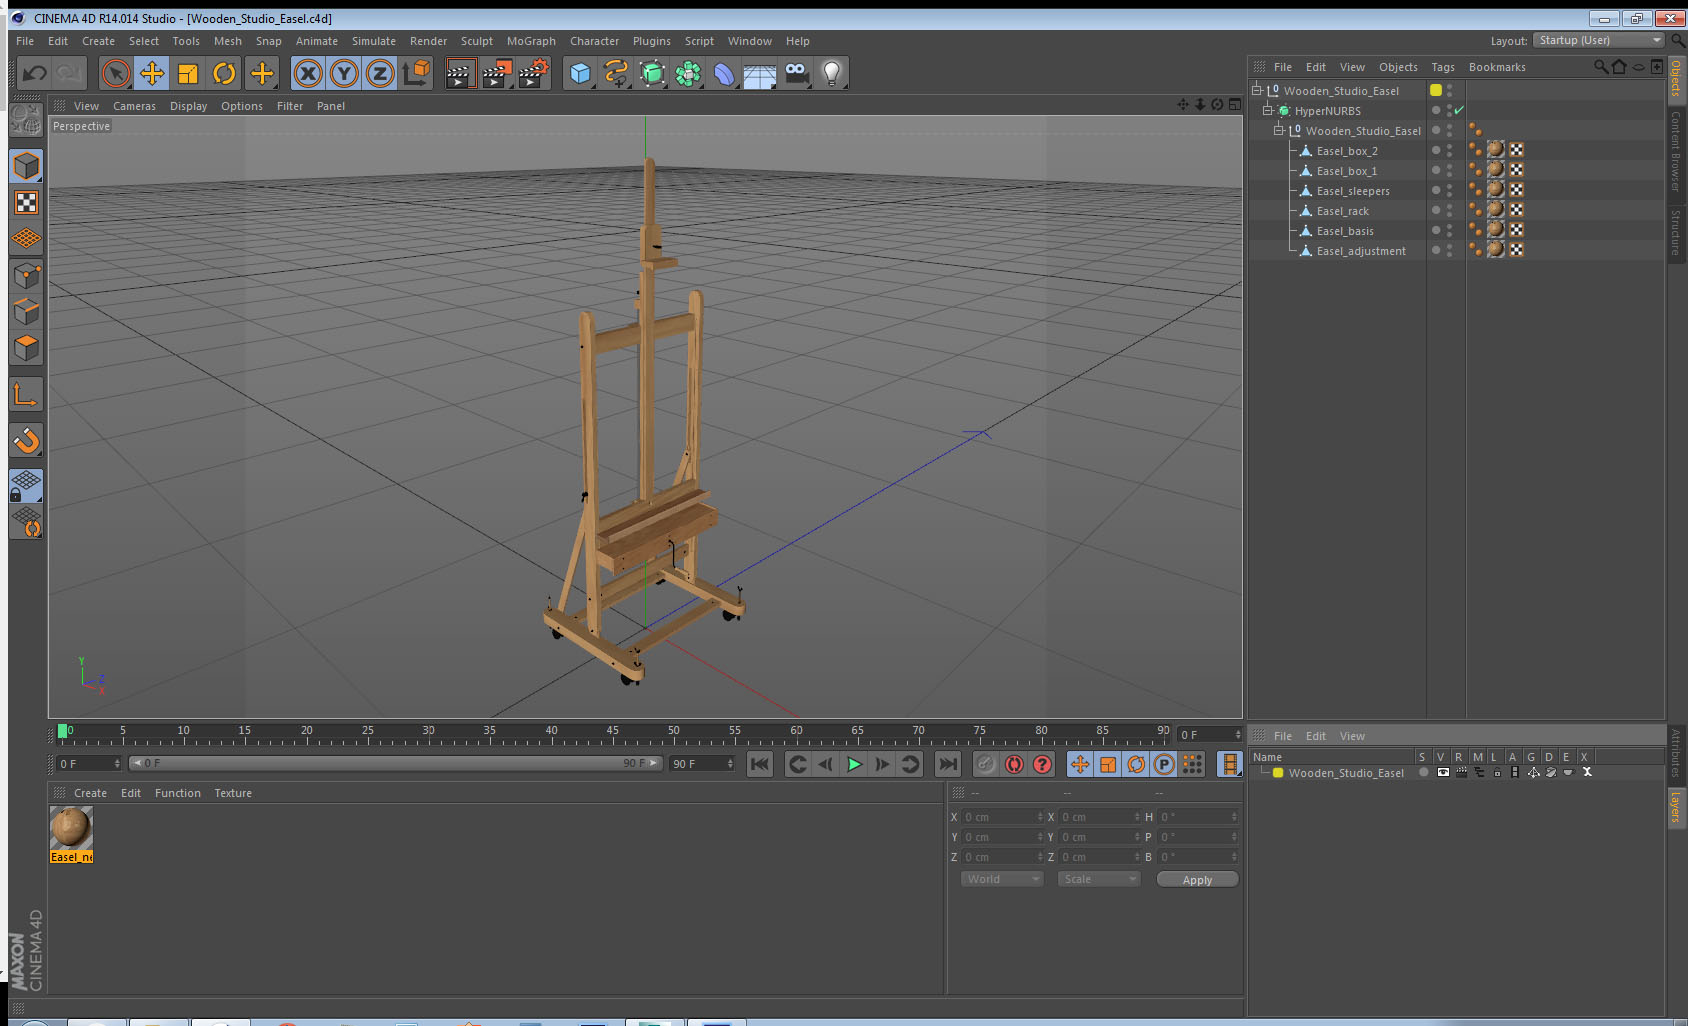Toggle the Easel_rack visibility dots
The width and height of the screenshot is (1688, 1026).
click(x=1449, y=210)
